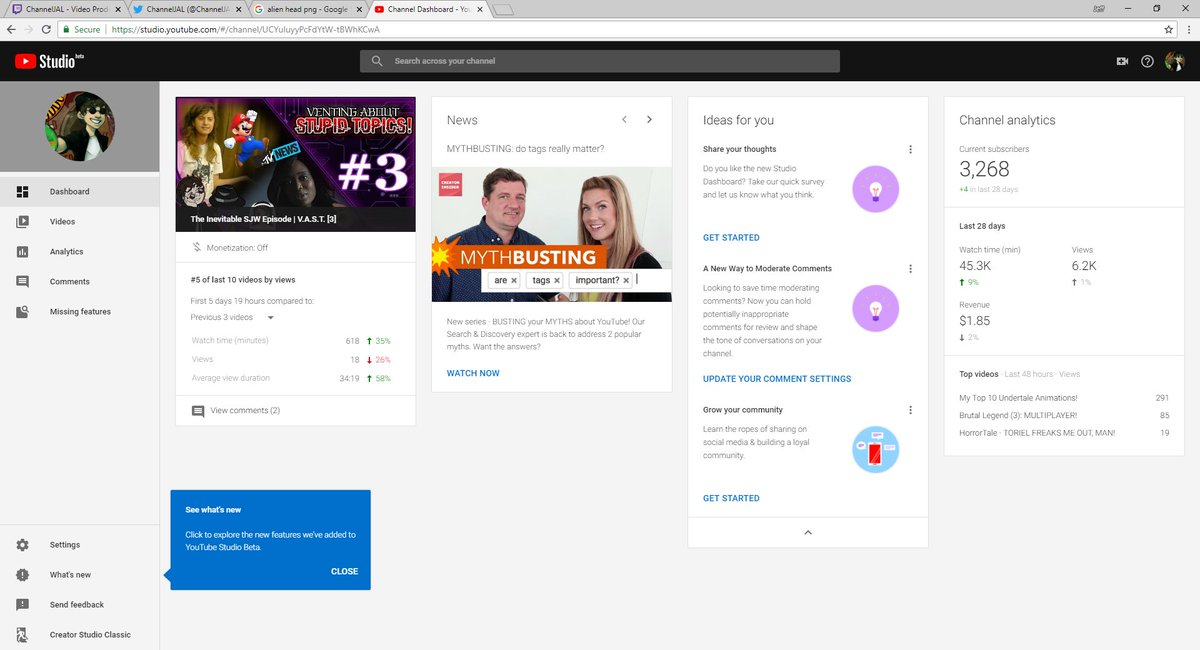This screenshot has height=650, width=1200.
Task: Click GET STARTED under Grow your community
Action: click(x=731, y=498)
